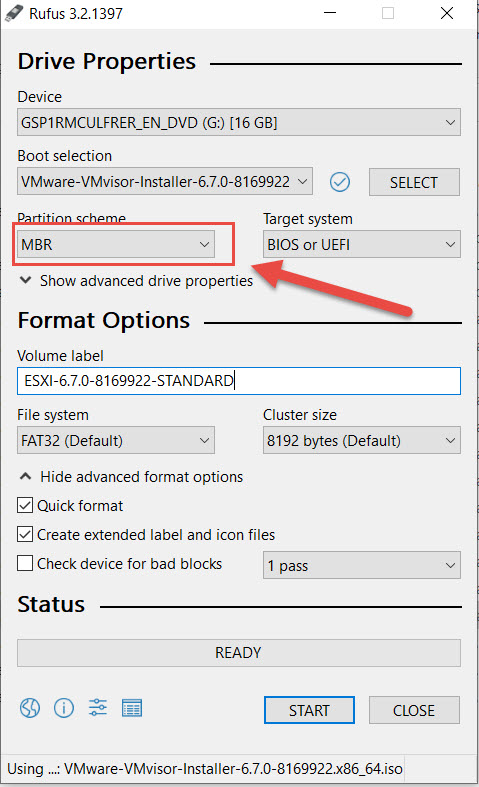Open the About info icon
The height and width of the screenshot is (787, 479).
coord(64,708)
